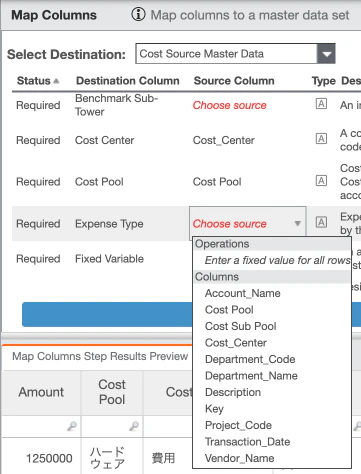Select Department_Name option
361x474 pixels.
(251, 376)
